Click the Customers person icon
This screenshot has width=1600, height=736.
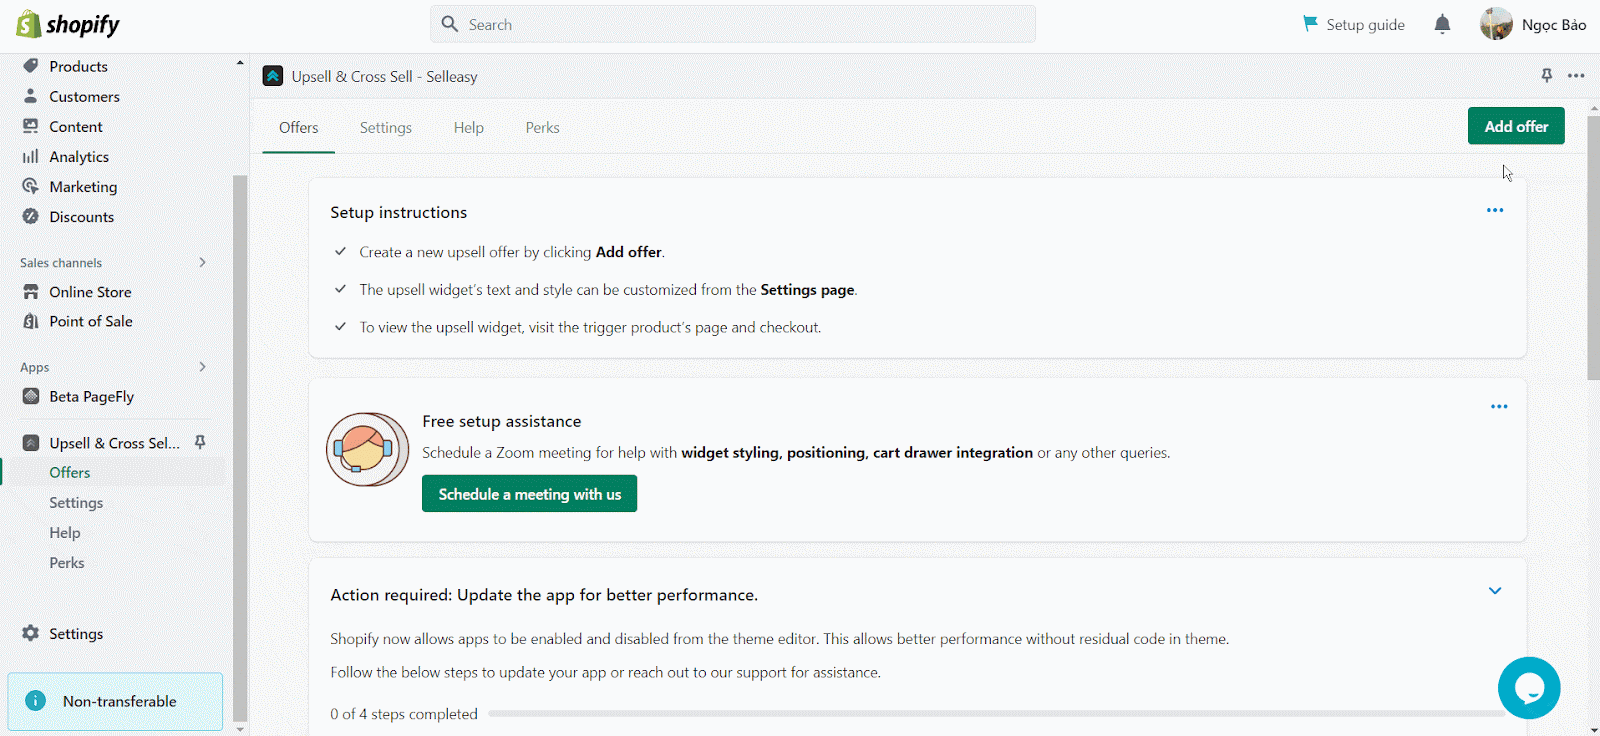pos(31,96)
